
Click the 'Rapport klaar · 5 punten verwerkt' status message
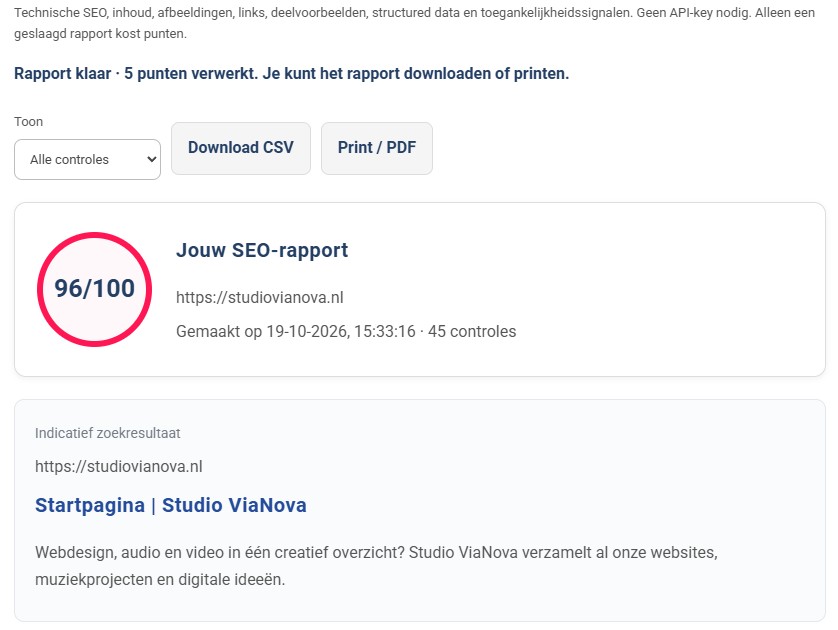291,73
